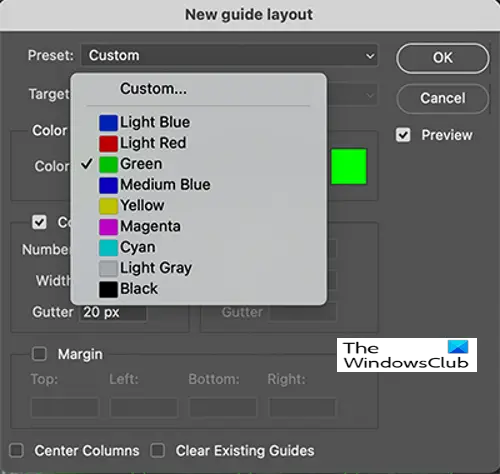Confirm with the OK button
Viewport: 500px width, 474px height.
tap(443, 58)
